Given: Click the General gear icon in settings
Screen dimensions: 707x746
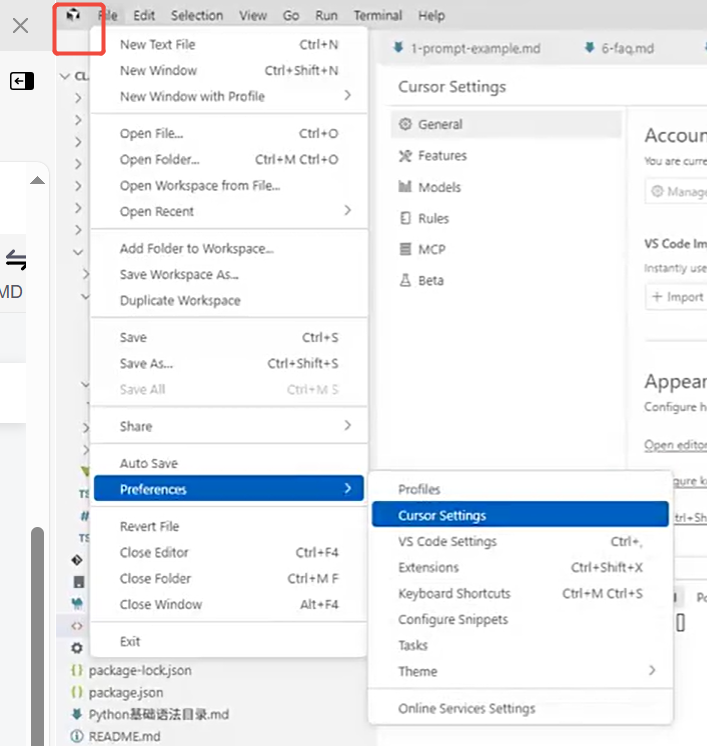Looking at the screenshot, I should tap(405, 124).
